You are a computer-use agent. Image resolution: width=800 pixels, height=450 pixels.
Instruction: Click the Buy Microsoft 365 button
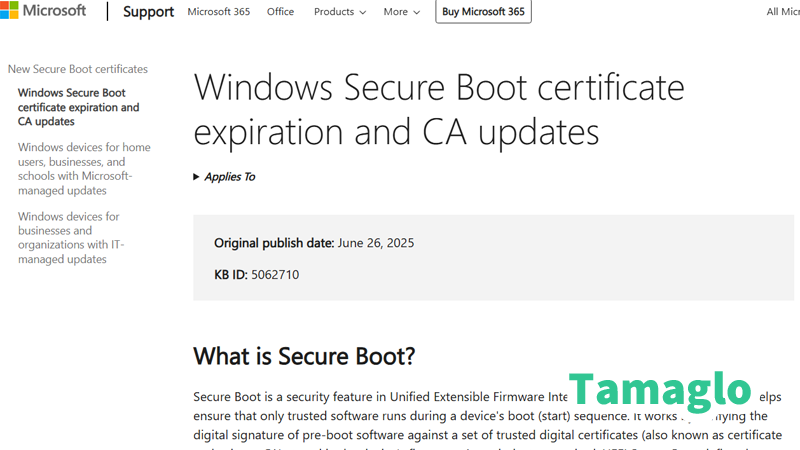[x=483, y=12]
